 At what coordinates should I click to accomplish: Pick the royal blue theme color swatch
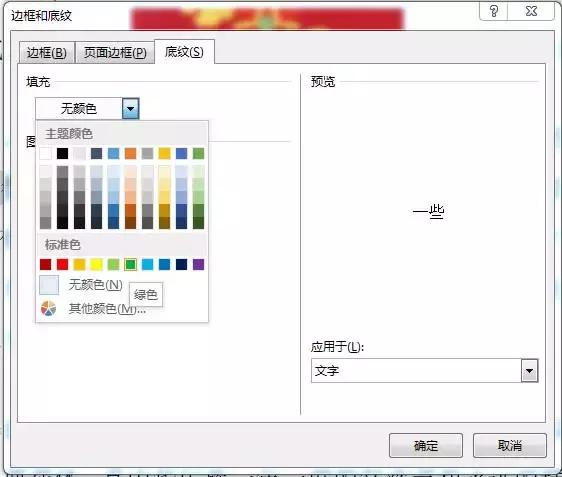click(181, 153)
